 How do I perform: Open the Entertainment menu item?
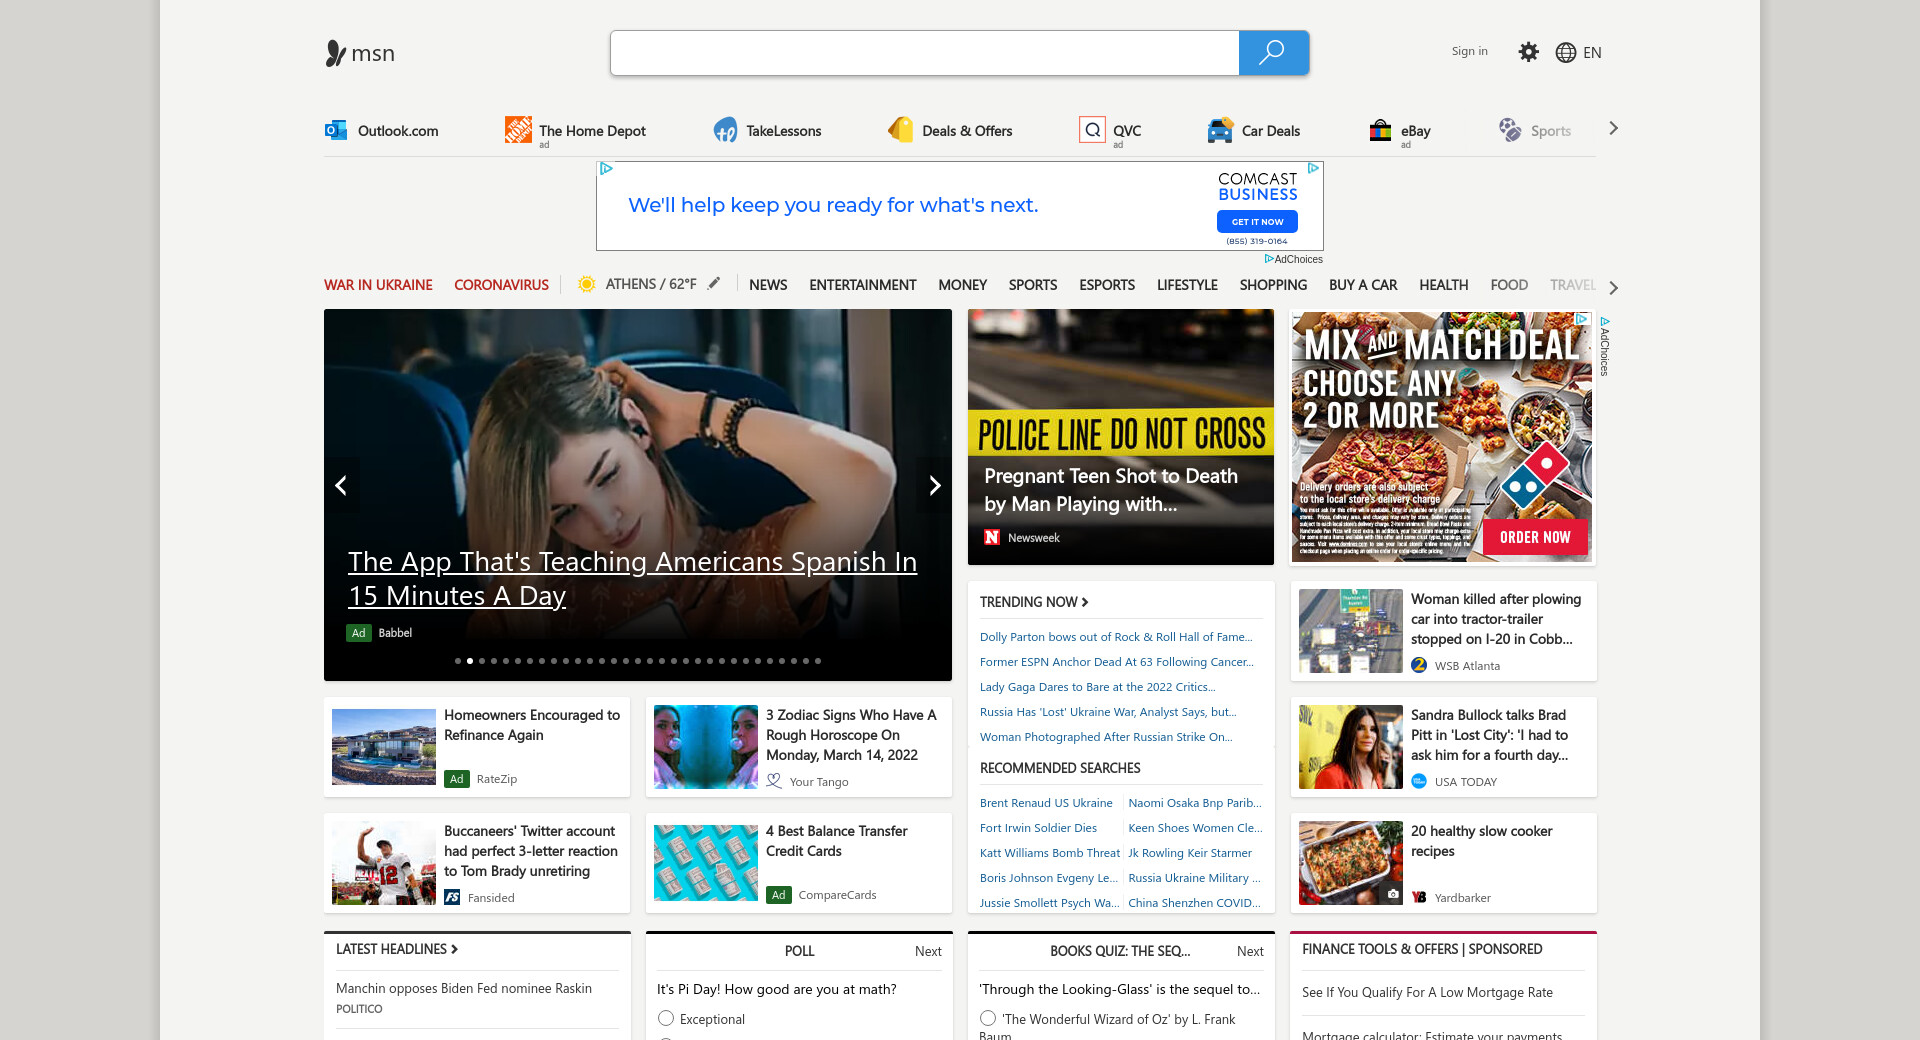(x=862, y=285)
